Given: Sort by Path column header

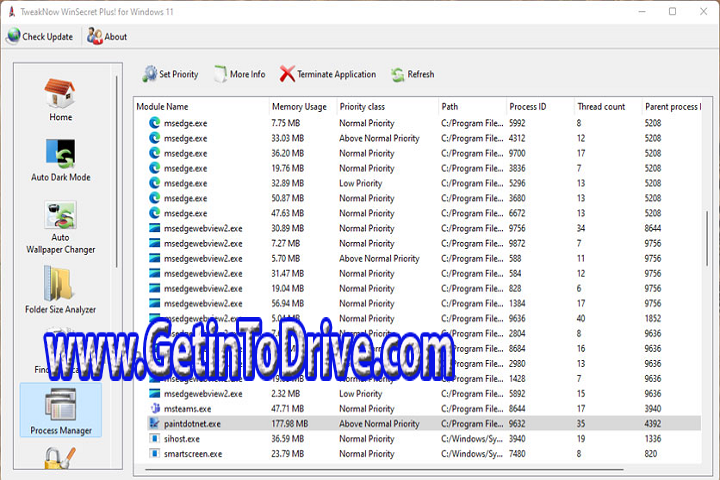Looking at the screenshot, I should coord(472,107).
